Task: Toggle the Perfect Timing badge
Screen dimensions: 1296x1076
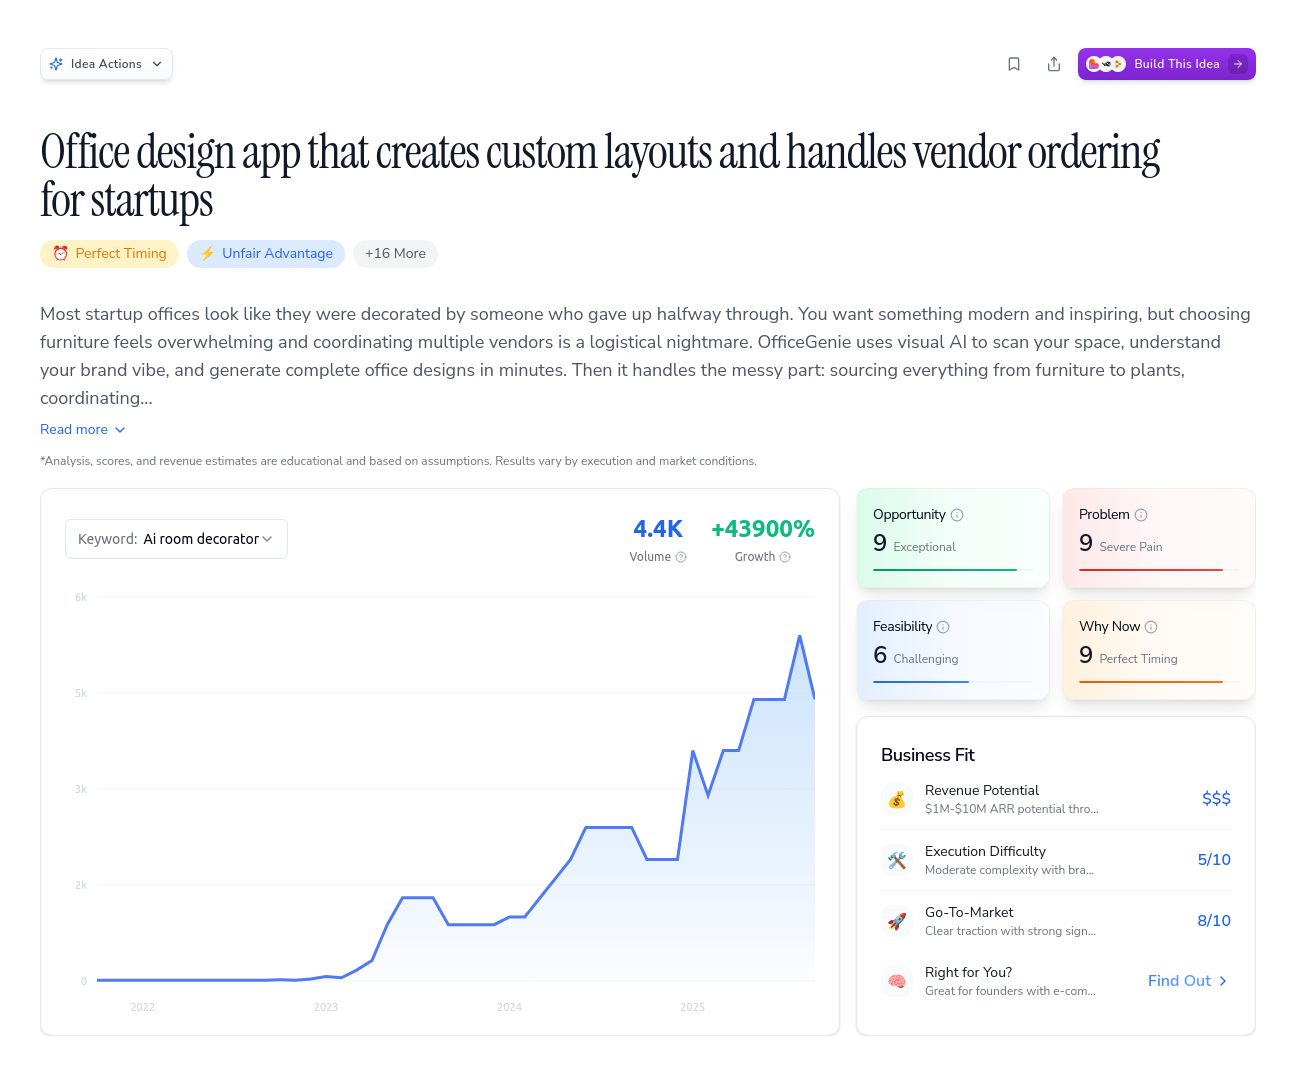Action: pos(109,253)
